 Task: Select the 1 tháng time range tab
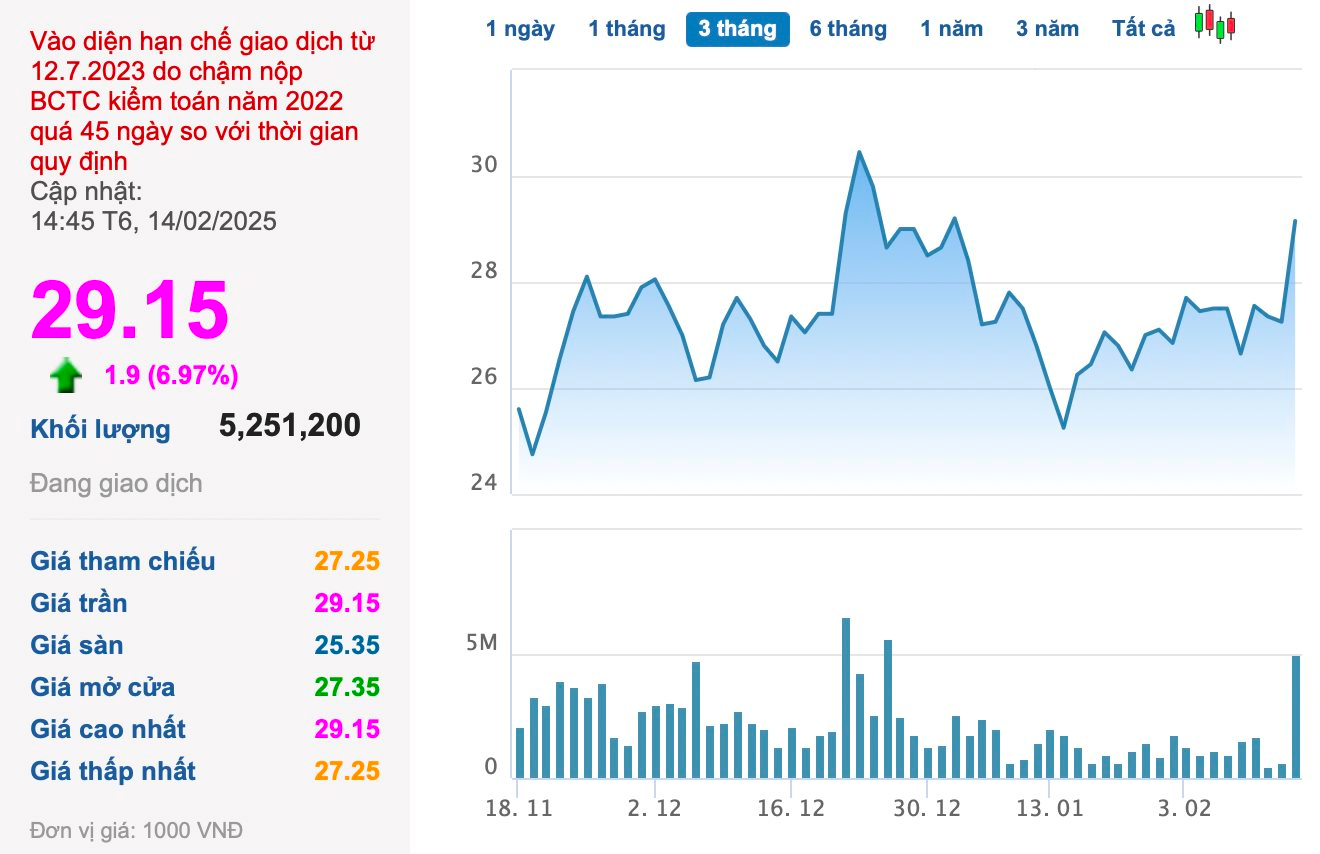point(627,29)
